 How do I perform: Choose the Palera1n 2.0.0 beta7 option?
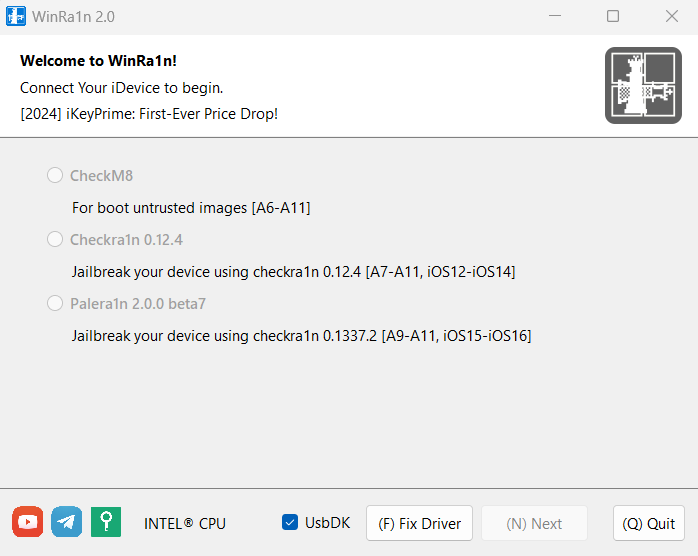[55, 304]
